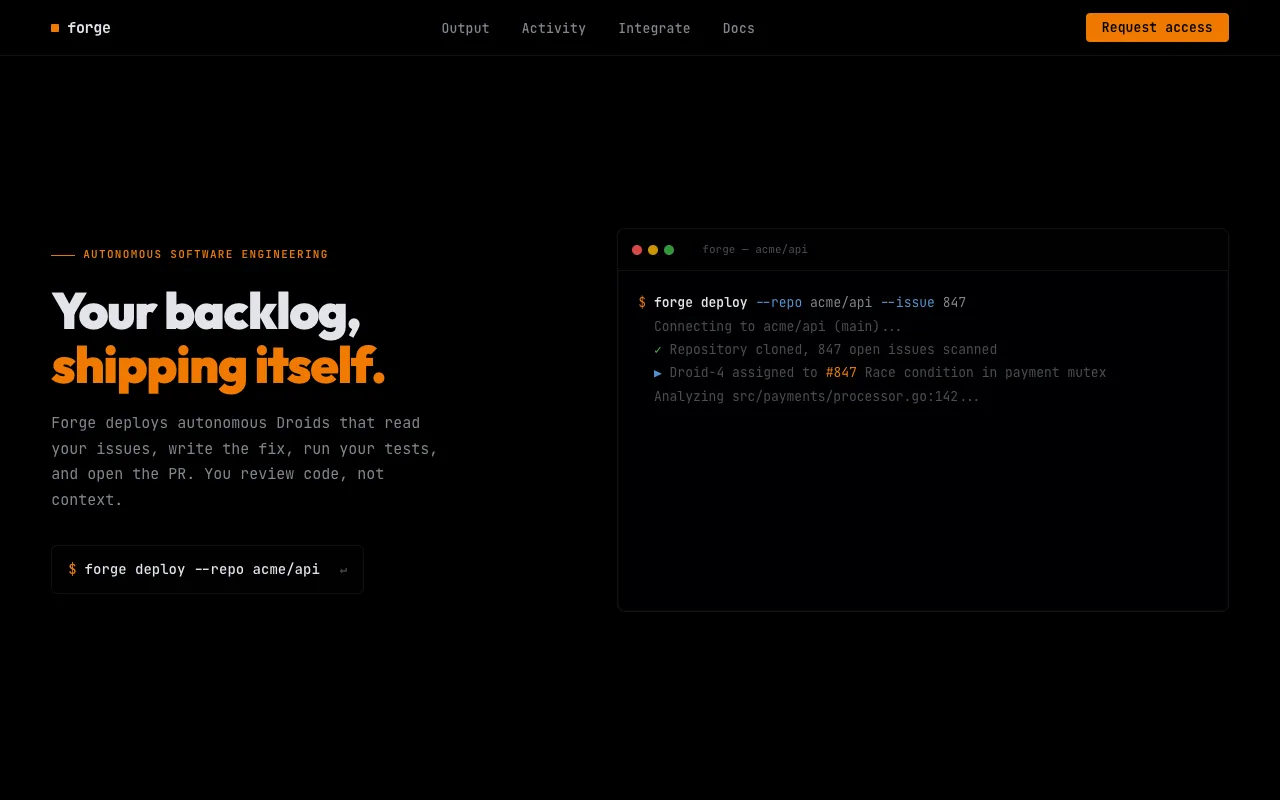Go to the Activity nav link
1280x800 pixels.
click(x=553, y=28)
